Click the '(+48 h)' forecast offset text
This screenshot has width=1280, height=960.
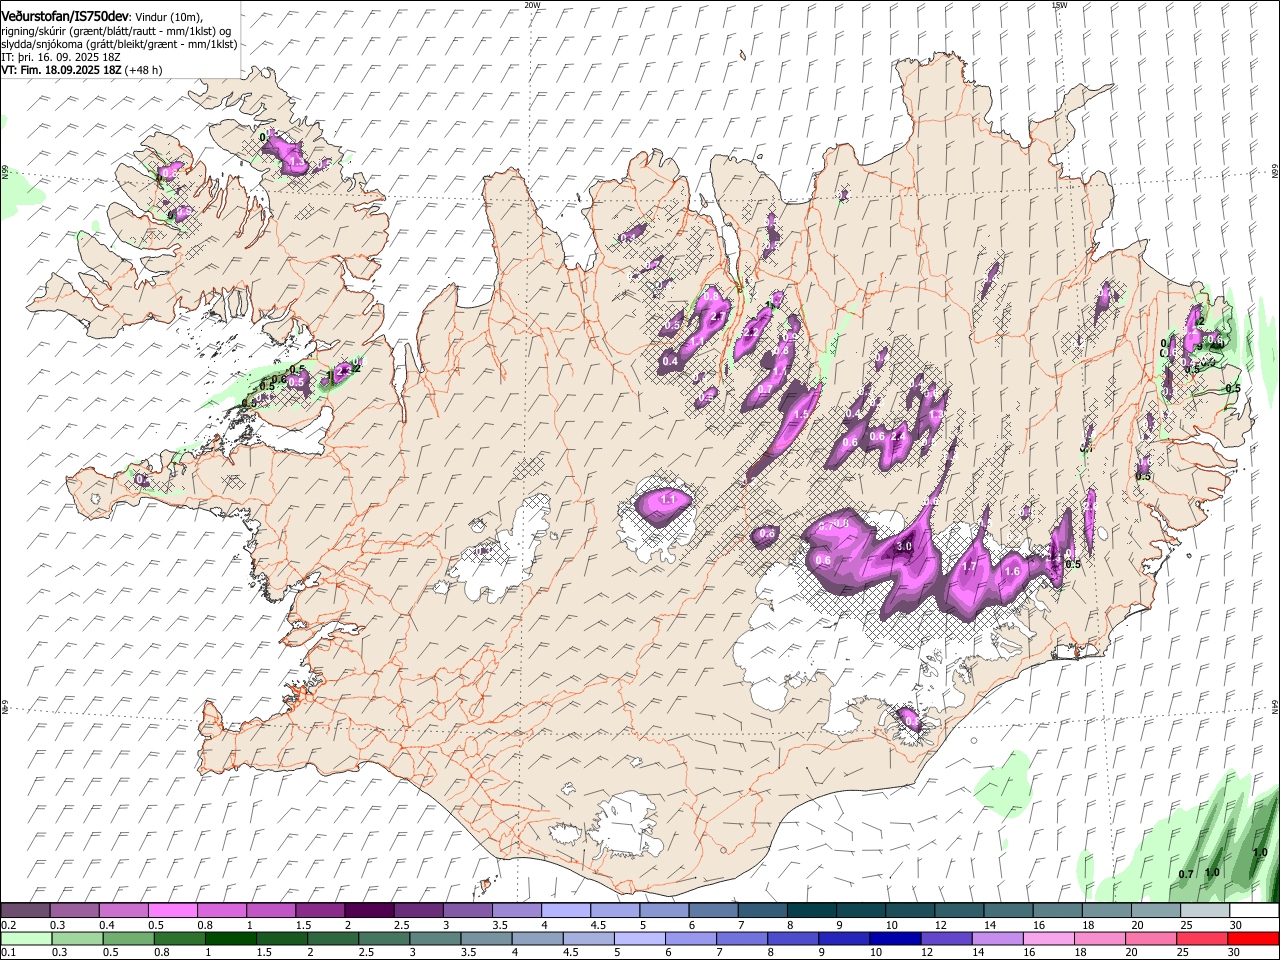[144, 70]
